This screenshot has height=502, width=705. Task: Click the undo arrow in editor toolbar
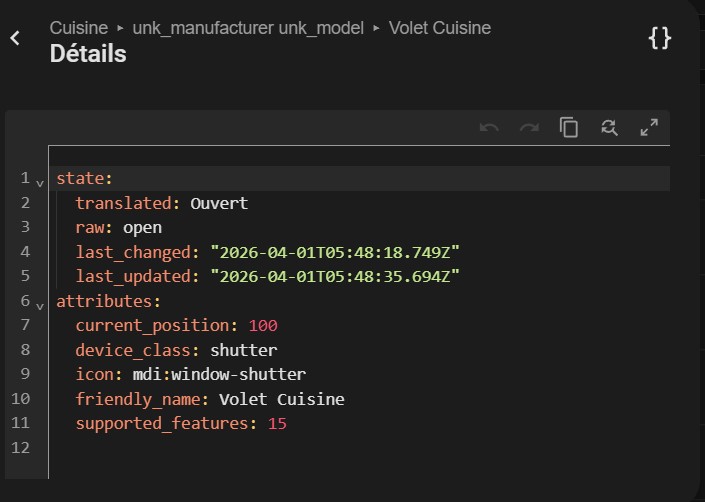(489, 128)
